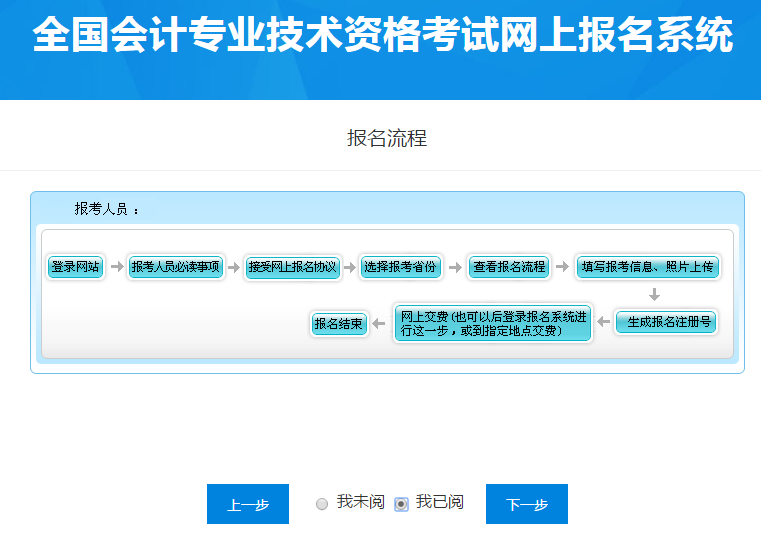
Task: Select the 选择报考省份 flow box
Action: click(400, 267)
